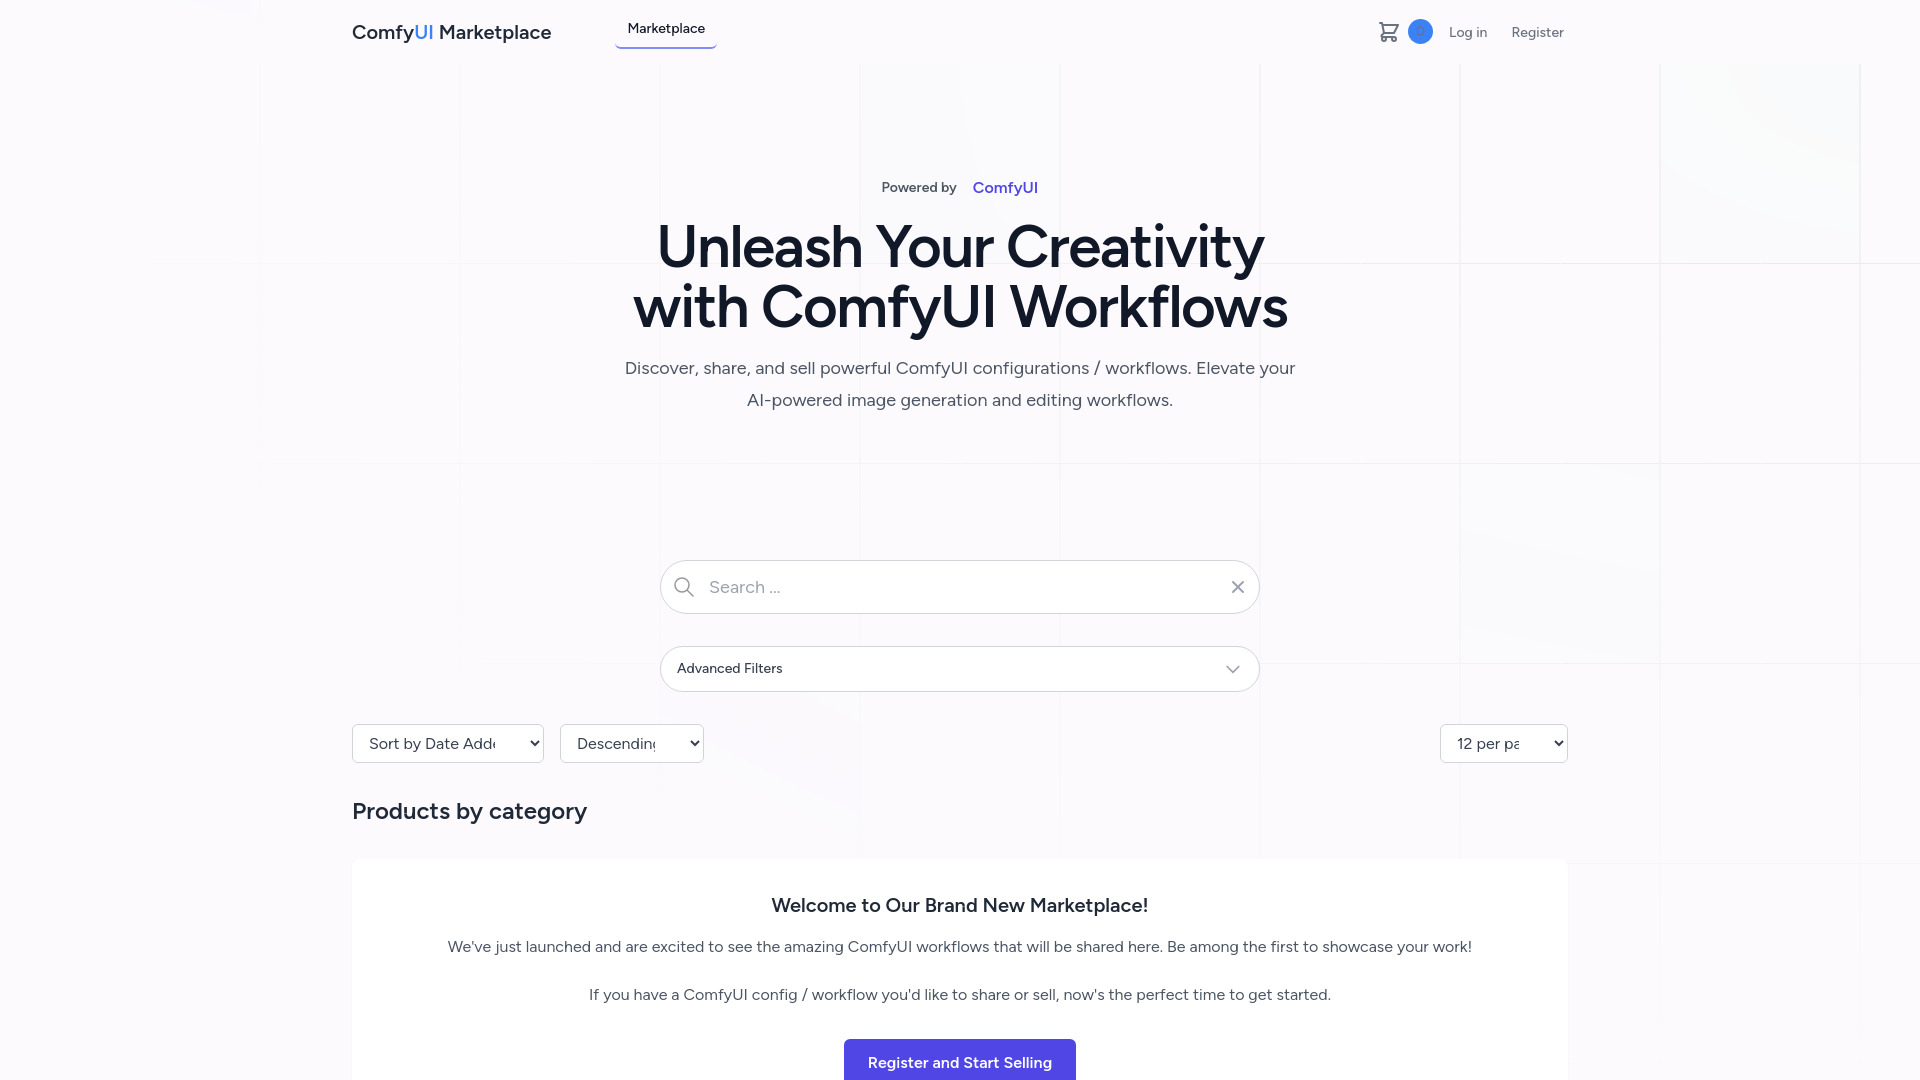The image size is (1920, 1080).
Task: Click the Register and Start Selling button
Action: click(x=960, y=1062)
